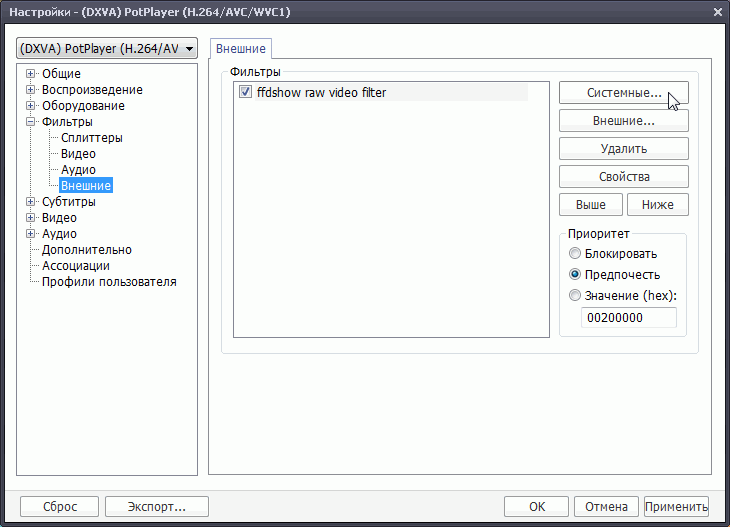
Task: Select Ассоциации in the settings tree
Action: [x=76, y=266]
